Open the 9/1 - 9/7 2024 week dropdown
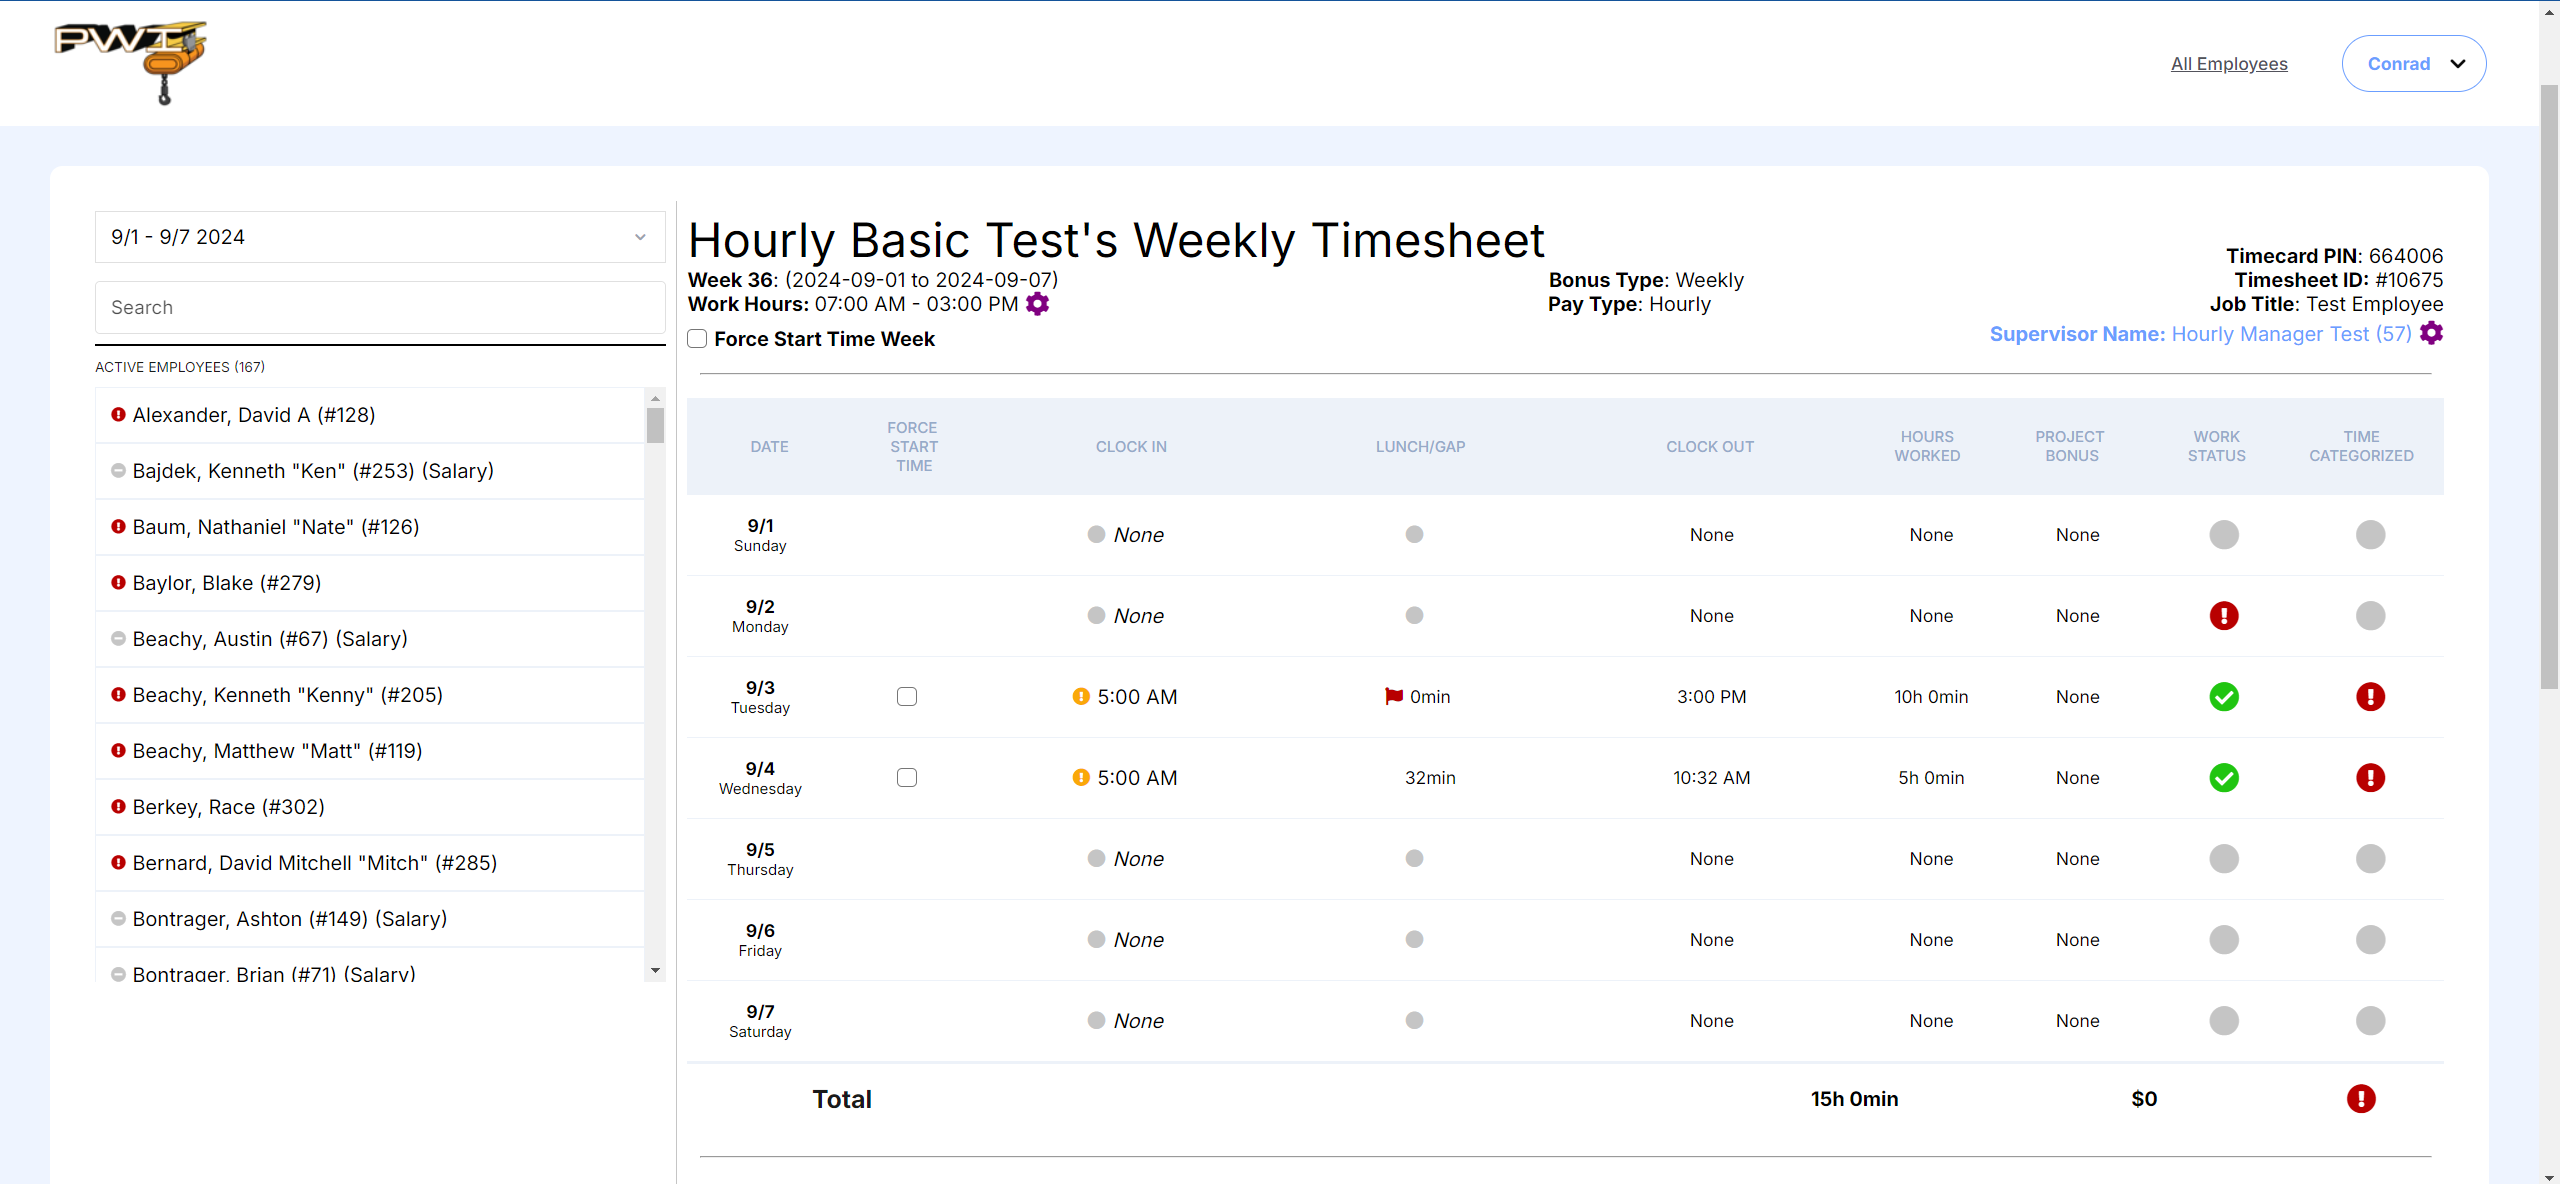2560x1184 pixels. click(x=380, y=237)
